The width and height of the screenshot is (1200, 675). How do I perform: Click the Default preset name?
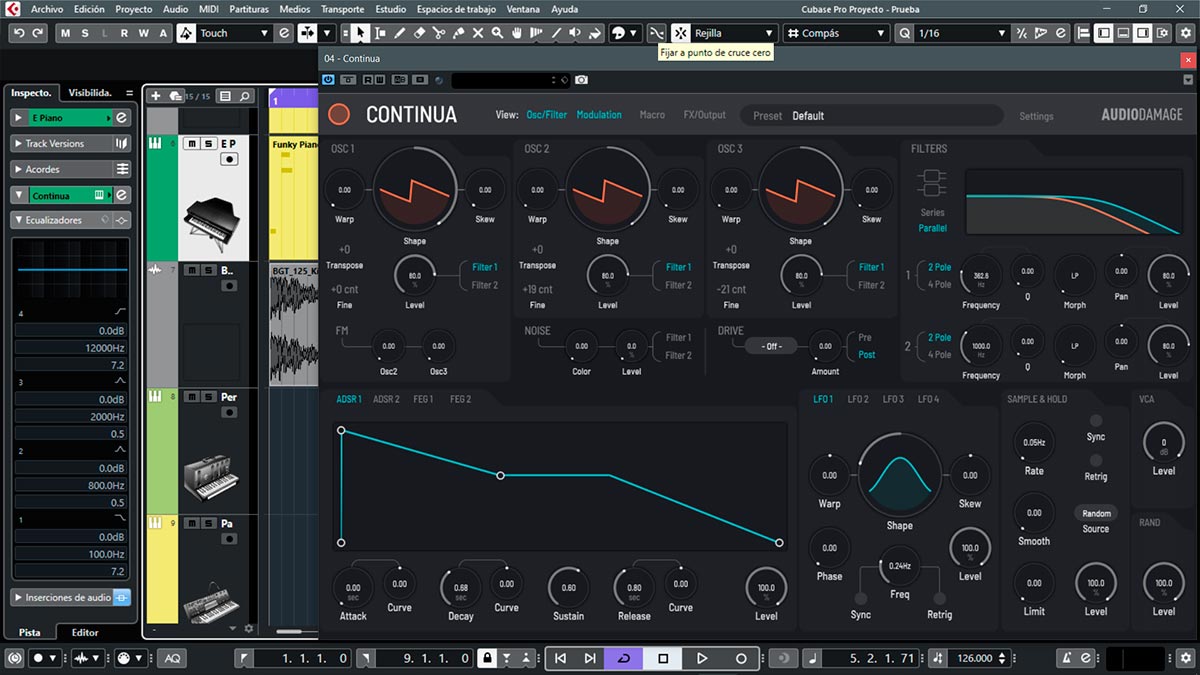coord(808,116)
